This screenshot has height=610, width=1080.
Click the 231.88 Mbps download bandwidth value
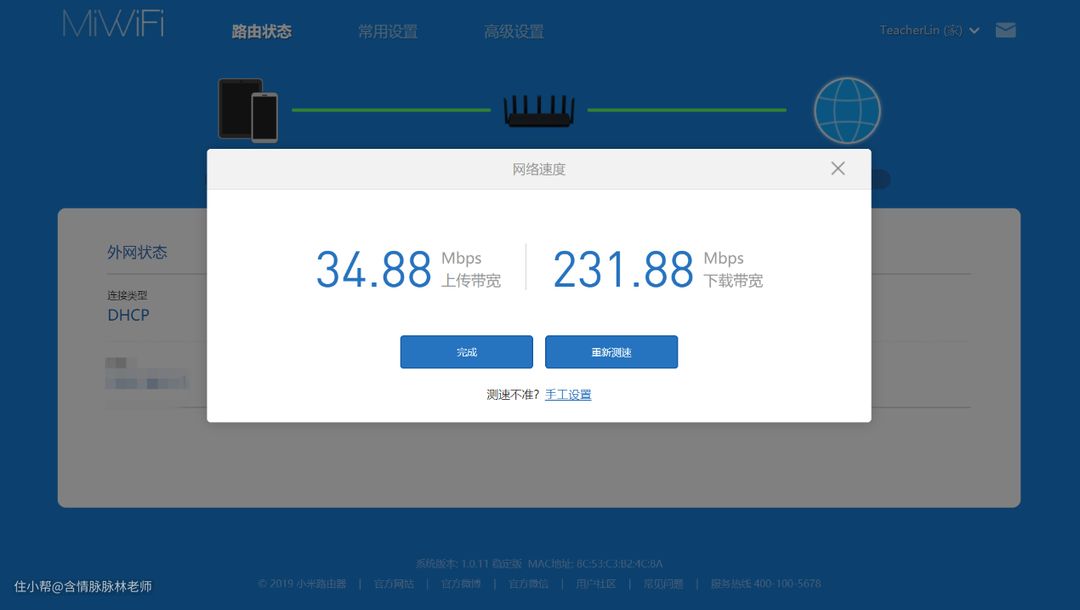[623, 269]
